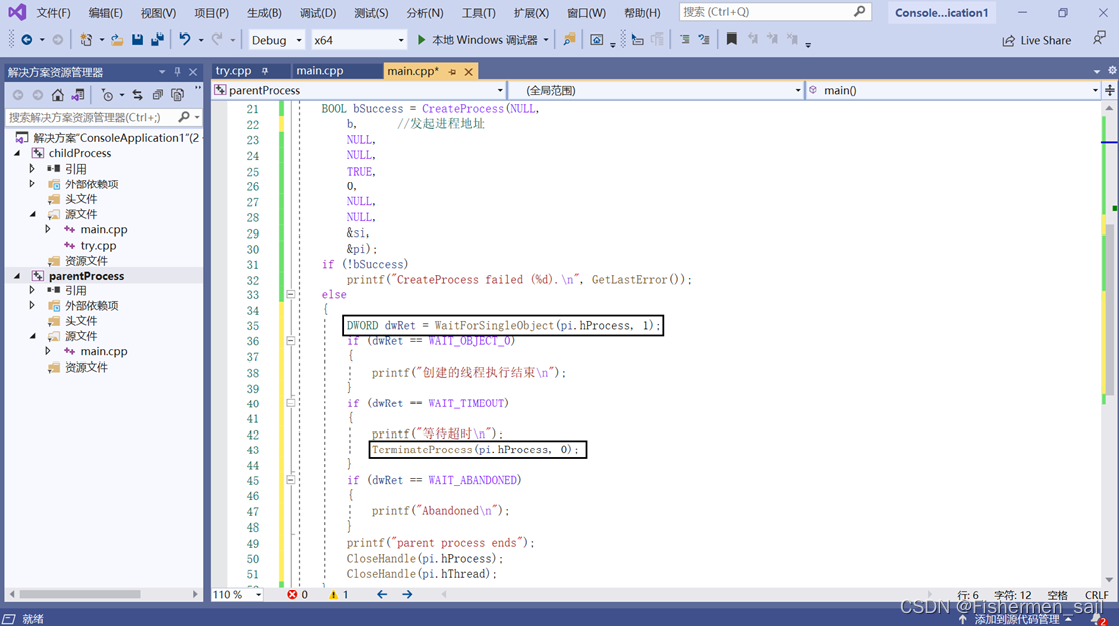The width and height of the screenshot is (1119, 626).
Task: Click the search magnifier in Solution Explorer
Action: click(x=184, y=117)
